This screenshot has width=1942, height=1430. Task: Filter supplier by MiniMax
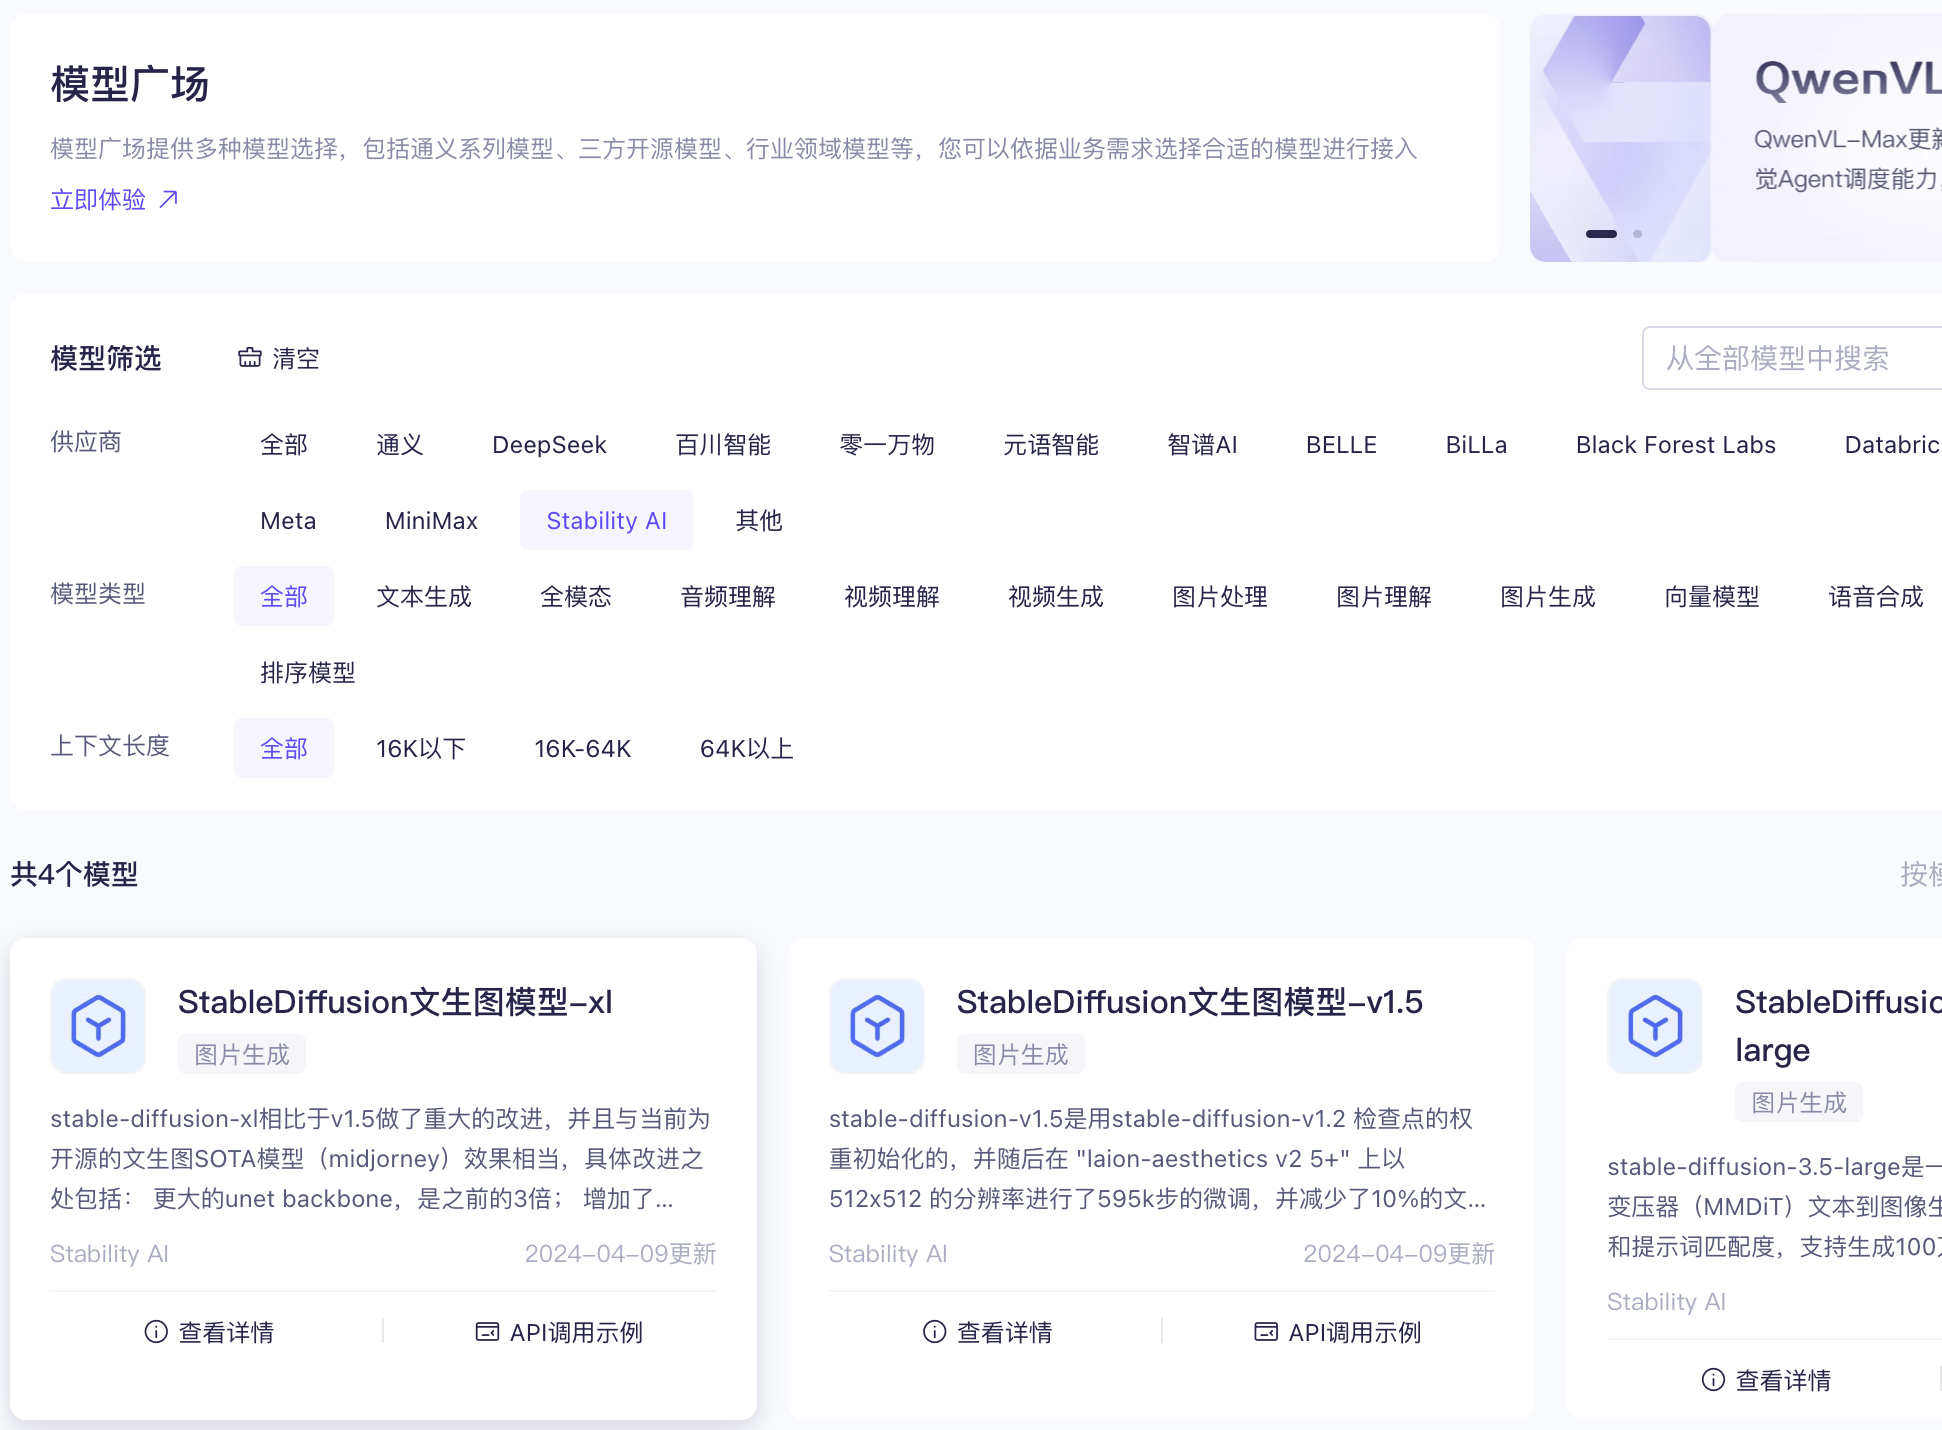click(x=431, y=521)
